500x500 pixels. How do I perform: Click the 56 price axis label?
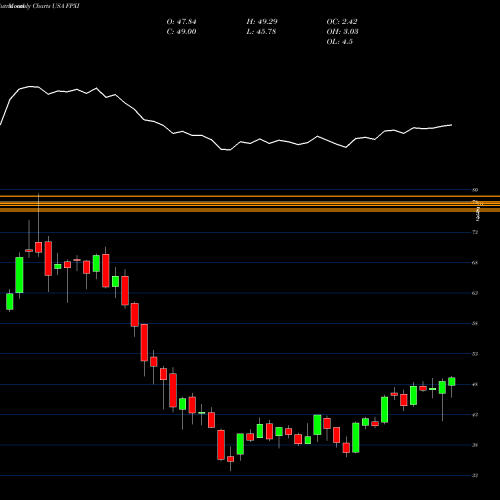[x=475, y=323]
